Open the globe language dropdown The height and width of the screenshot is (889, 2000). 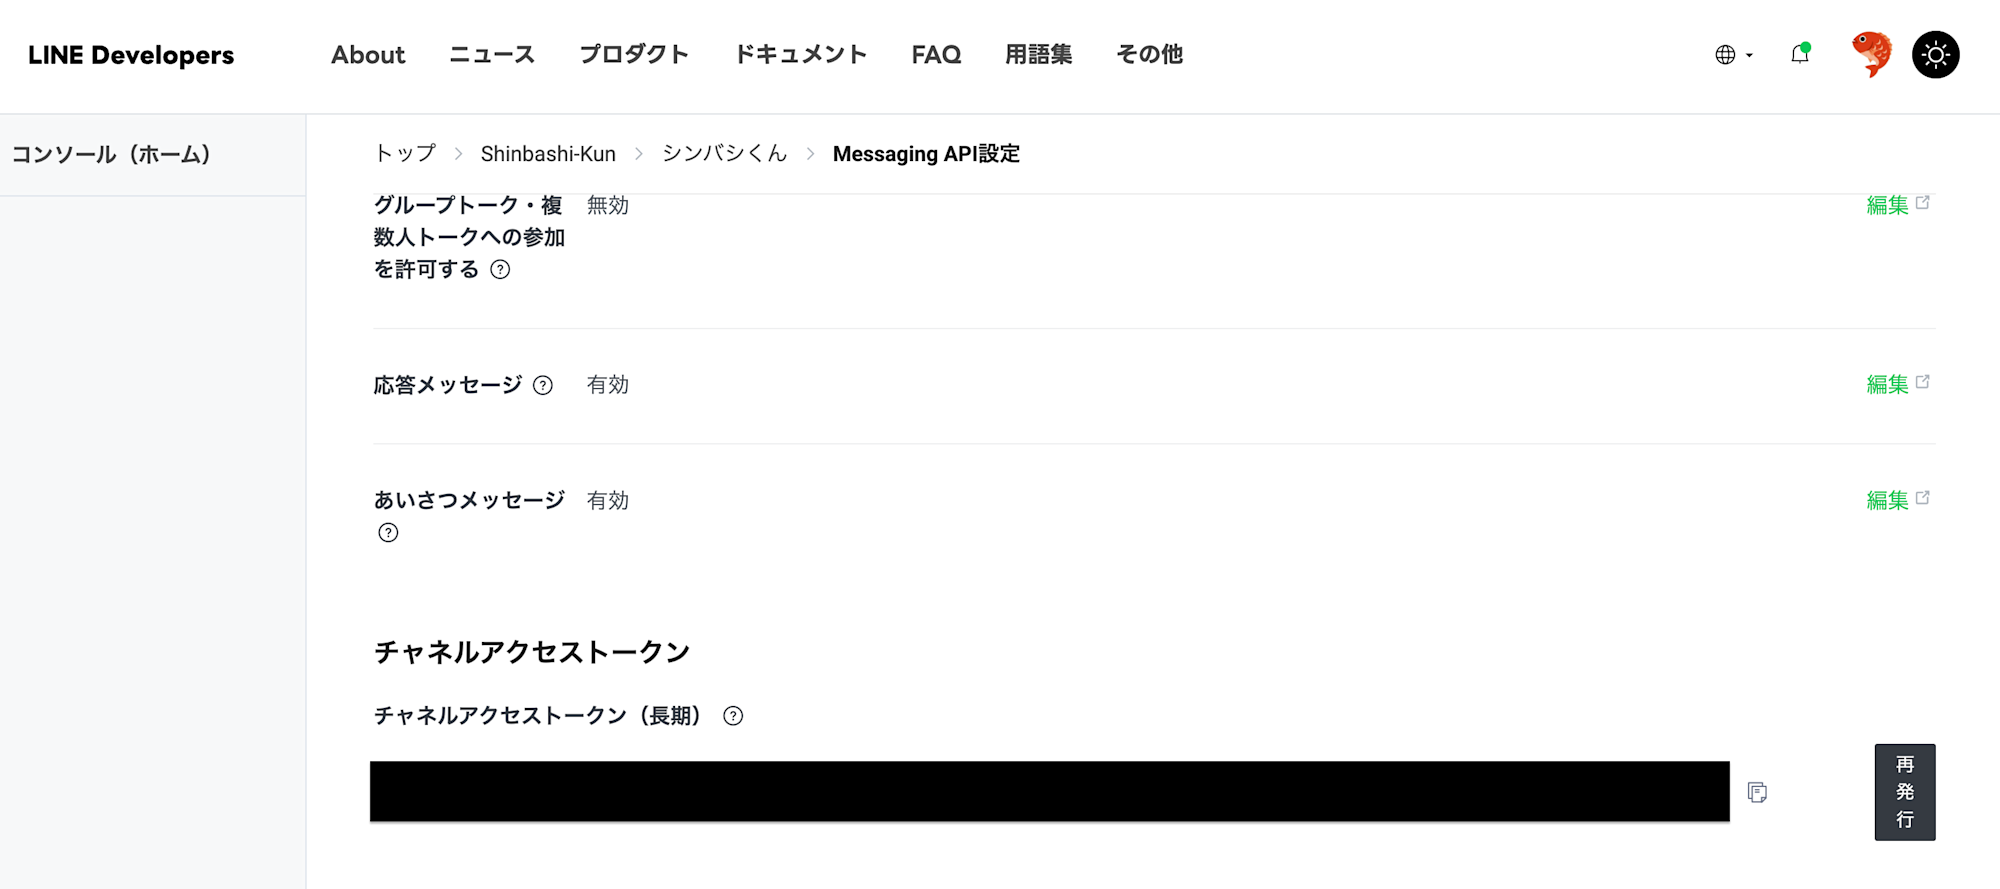[x=1733, y=55]
